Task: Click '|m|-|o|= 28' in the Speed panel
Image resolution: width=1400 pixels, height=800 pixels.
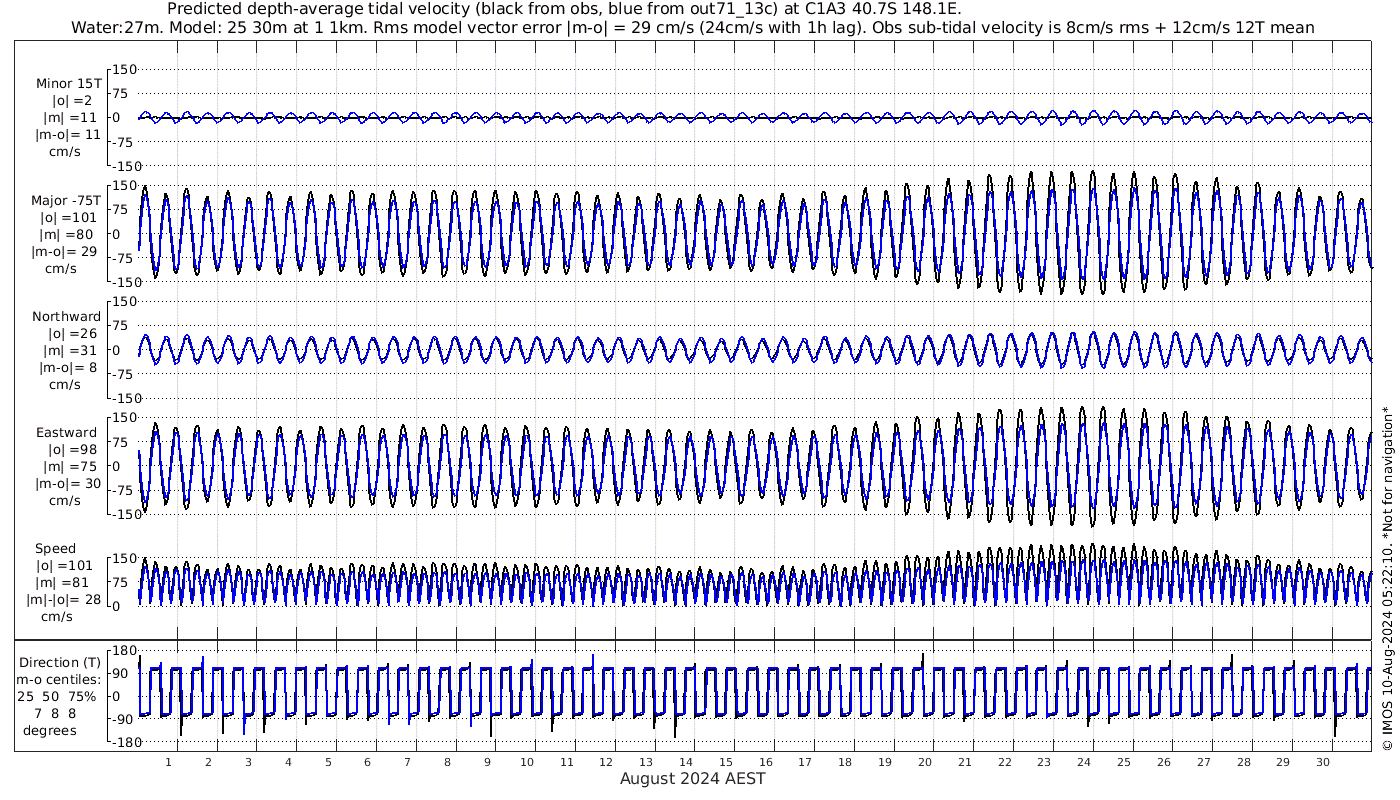Action: [x=64, y=599]
